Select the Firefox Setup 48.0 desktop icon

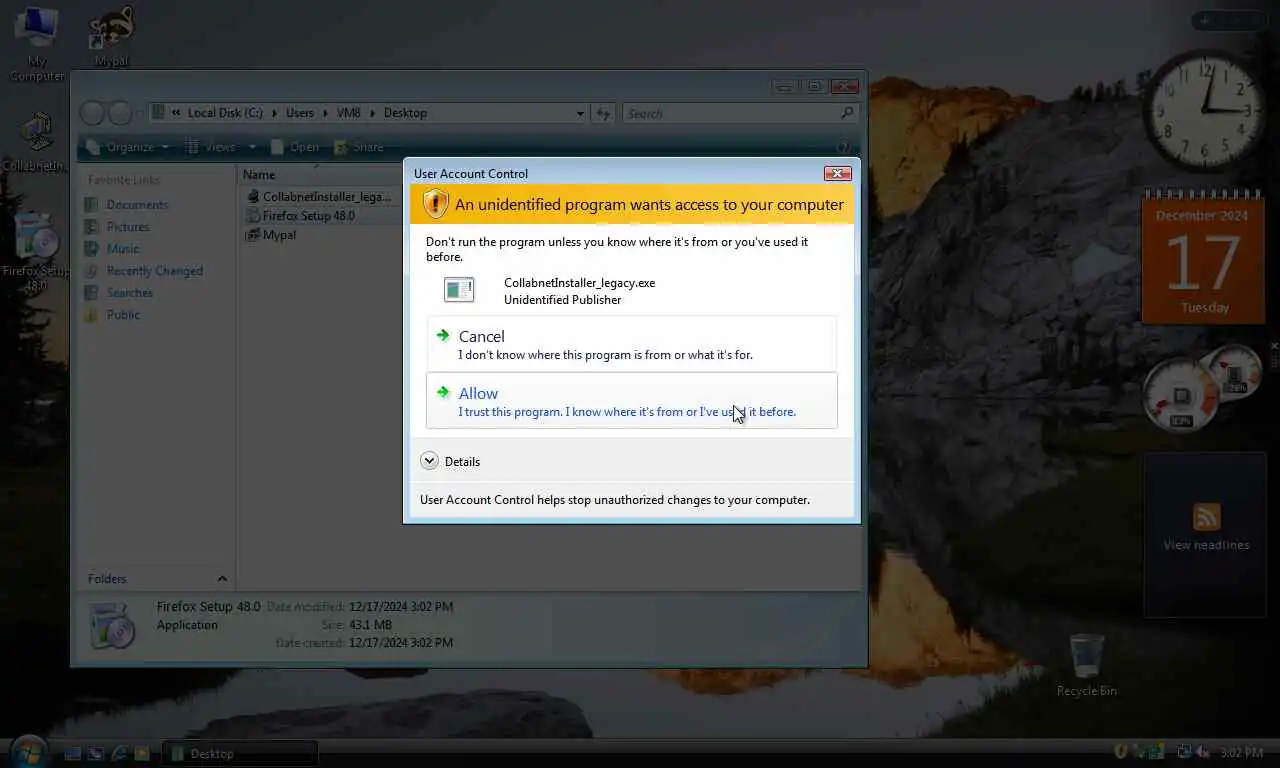[x=36, y=252]
